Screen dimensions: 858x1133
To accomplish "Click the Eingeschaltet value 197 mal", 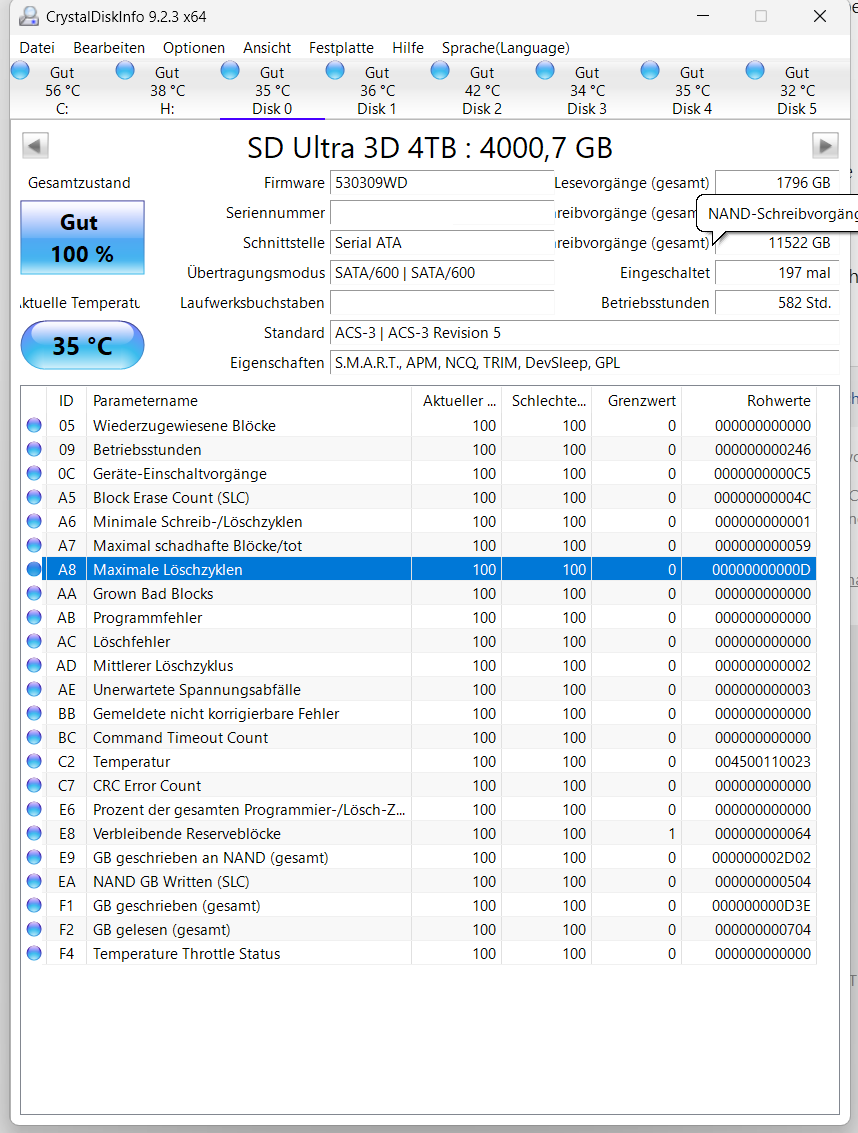I will coord(776,273).
